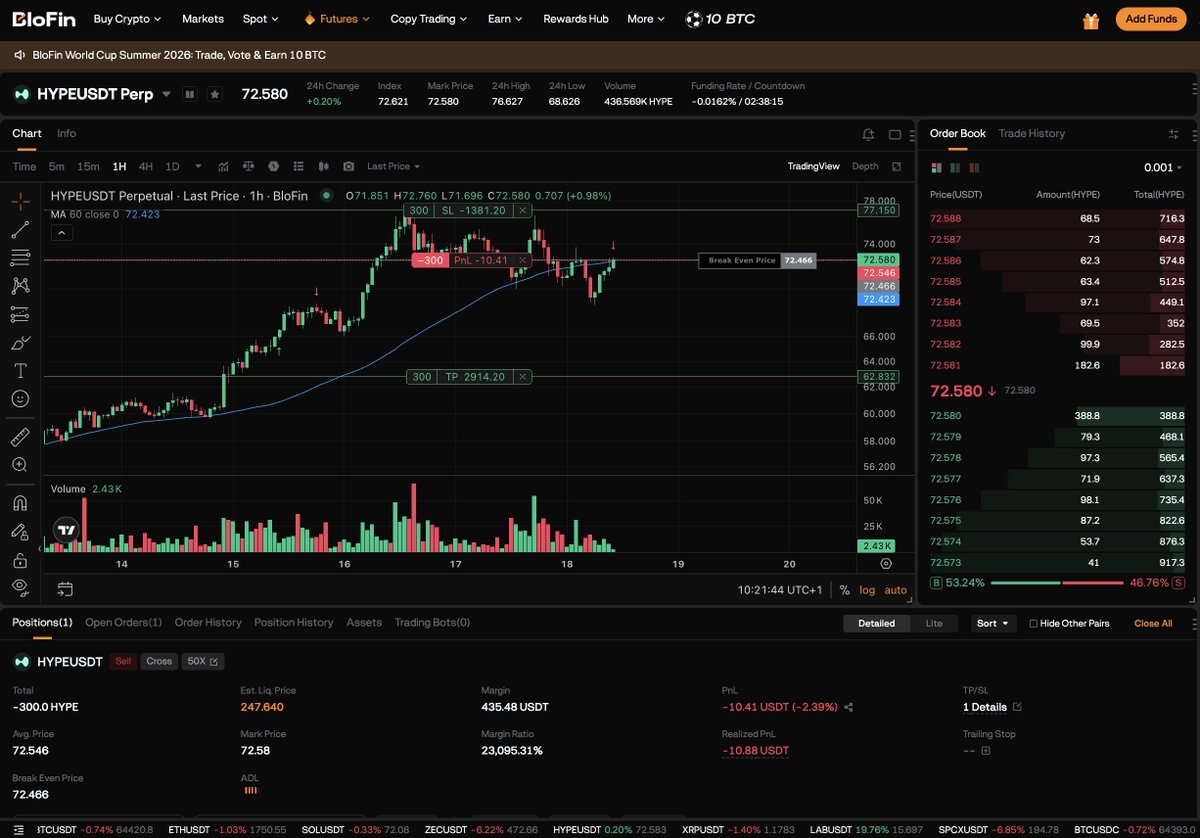Take a chart snapshot with camera icon
Screen dimensions: 1200x838
tap(348, 166)
